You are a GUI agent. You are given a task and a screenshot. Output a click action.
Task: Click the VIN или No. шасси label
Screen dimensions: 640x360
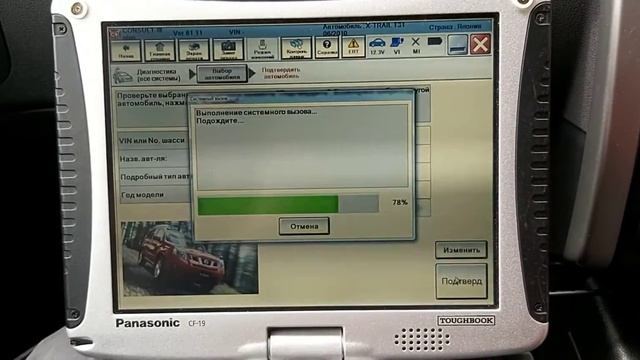(x=152, y=140)
